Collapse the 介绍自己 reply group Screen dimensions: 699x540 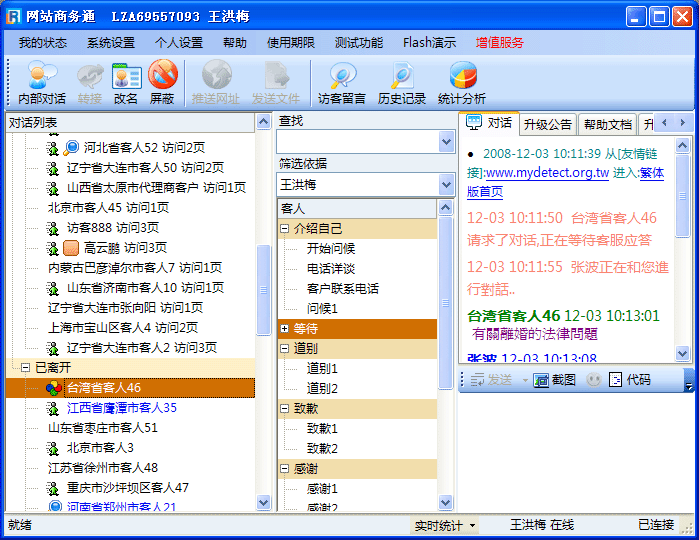pos(285,229)
